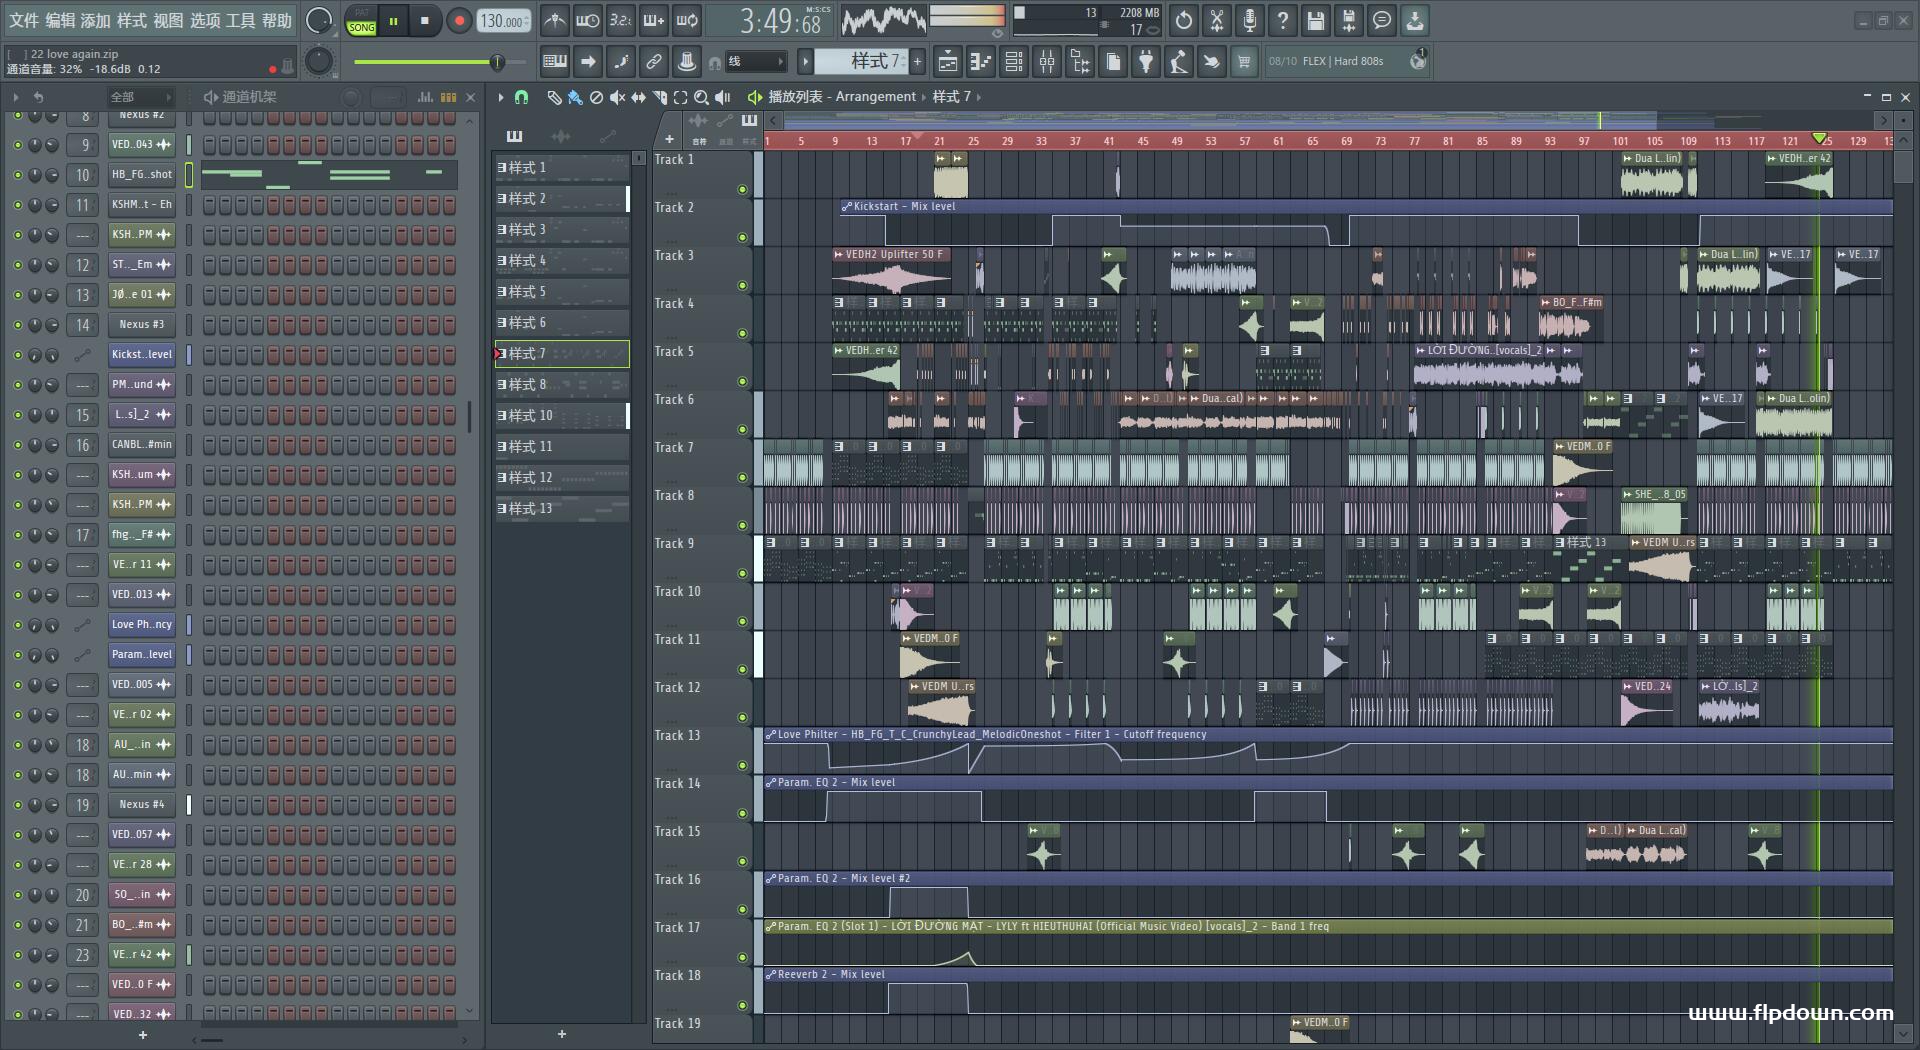This screenshot has width=1920, height=1050.
Task: Open the snap setting dropdown labeled 线
Action: tap(754, 62)
